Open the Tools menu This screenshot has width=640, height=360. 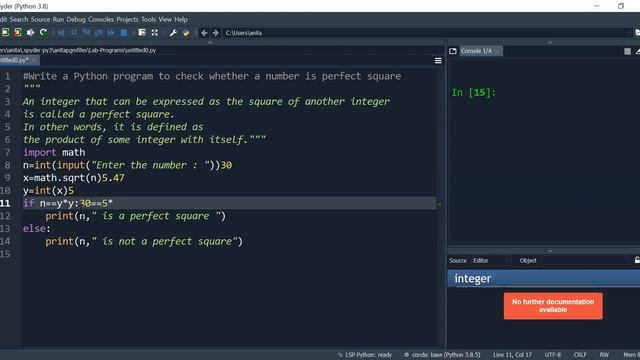149,19
